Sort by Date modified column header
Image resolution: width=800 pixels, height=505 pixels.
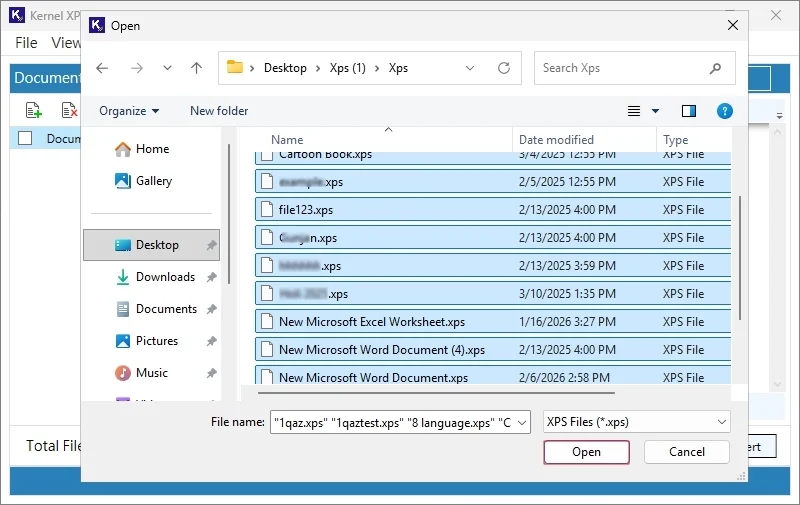pos(556,140)
